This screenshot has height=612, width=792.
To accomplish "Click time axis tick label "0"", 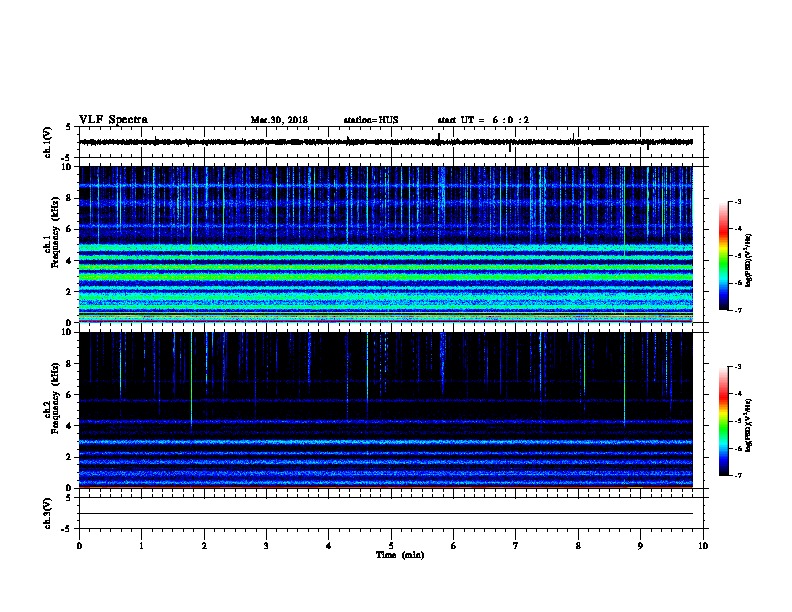I will coord(79,546).
